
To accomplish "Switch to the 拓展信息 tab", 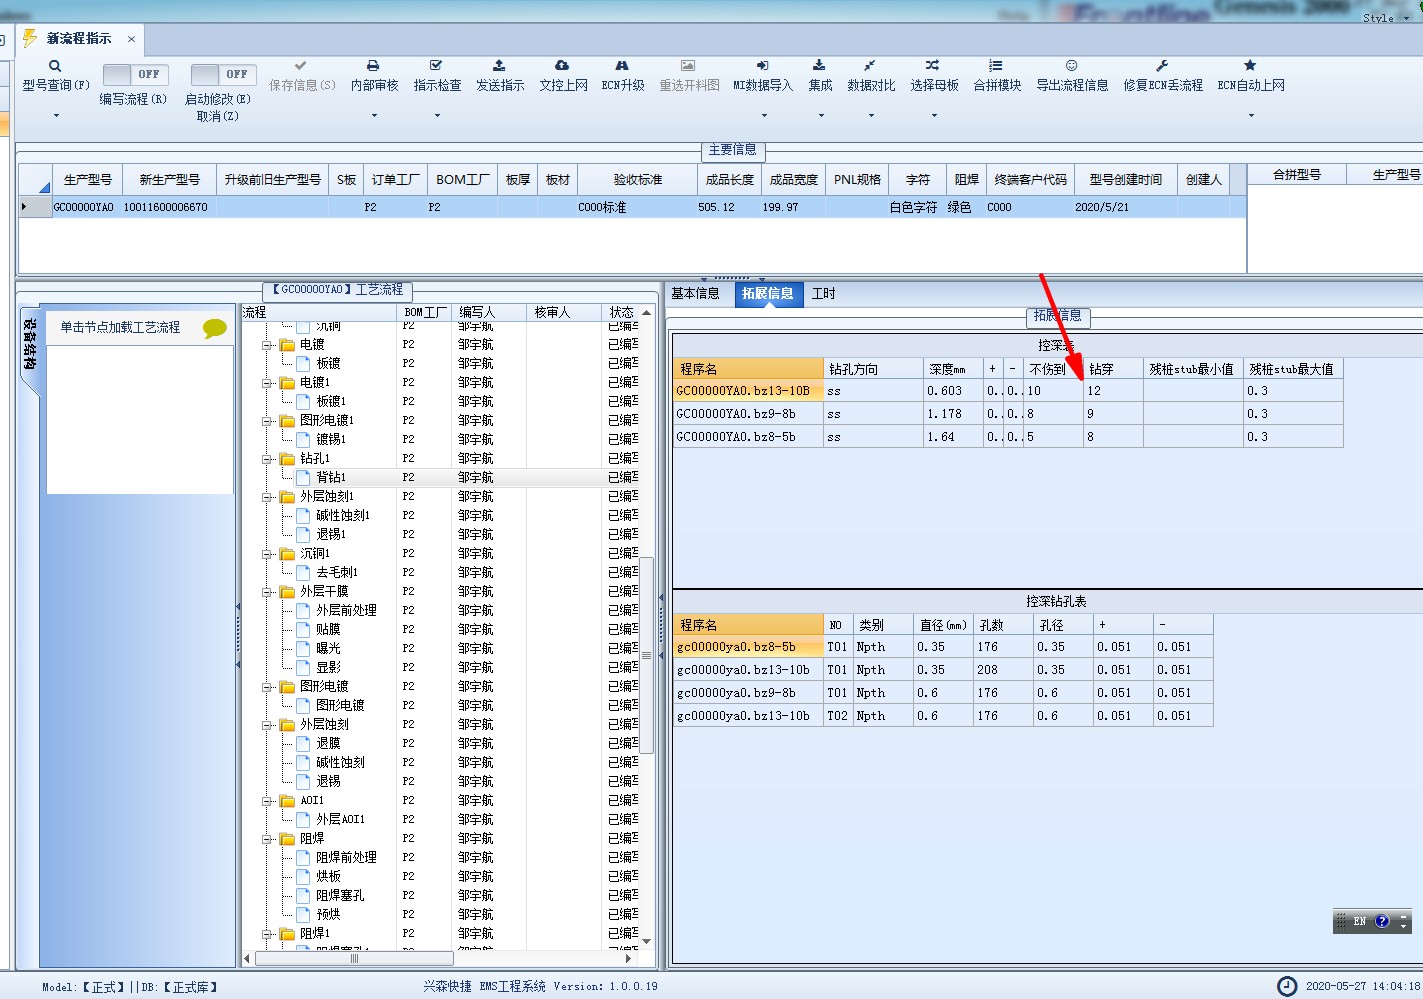I will [768, 294].
